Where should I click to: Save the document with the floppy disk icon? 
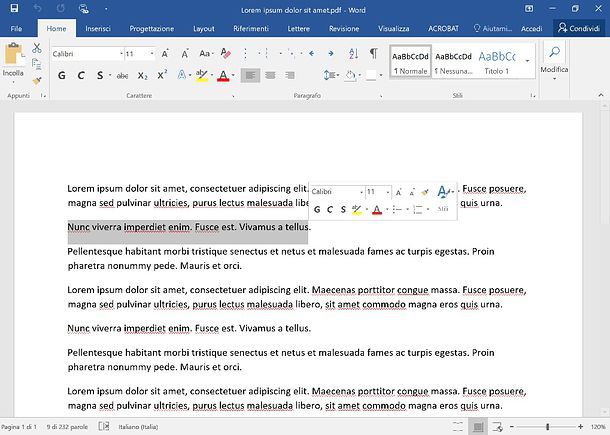click(x=14, y=8)
